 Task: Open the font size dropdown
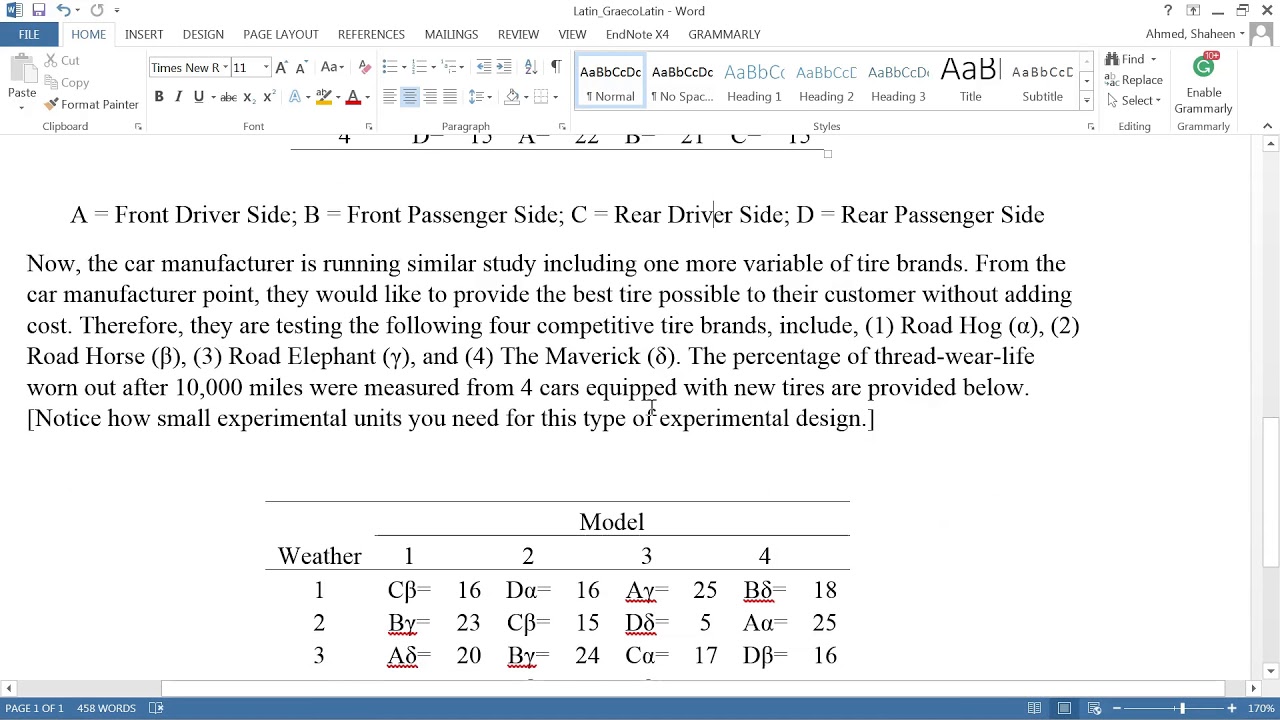266,67
